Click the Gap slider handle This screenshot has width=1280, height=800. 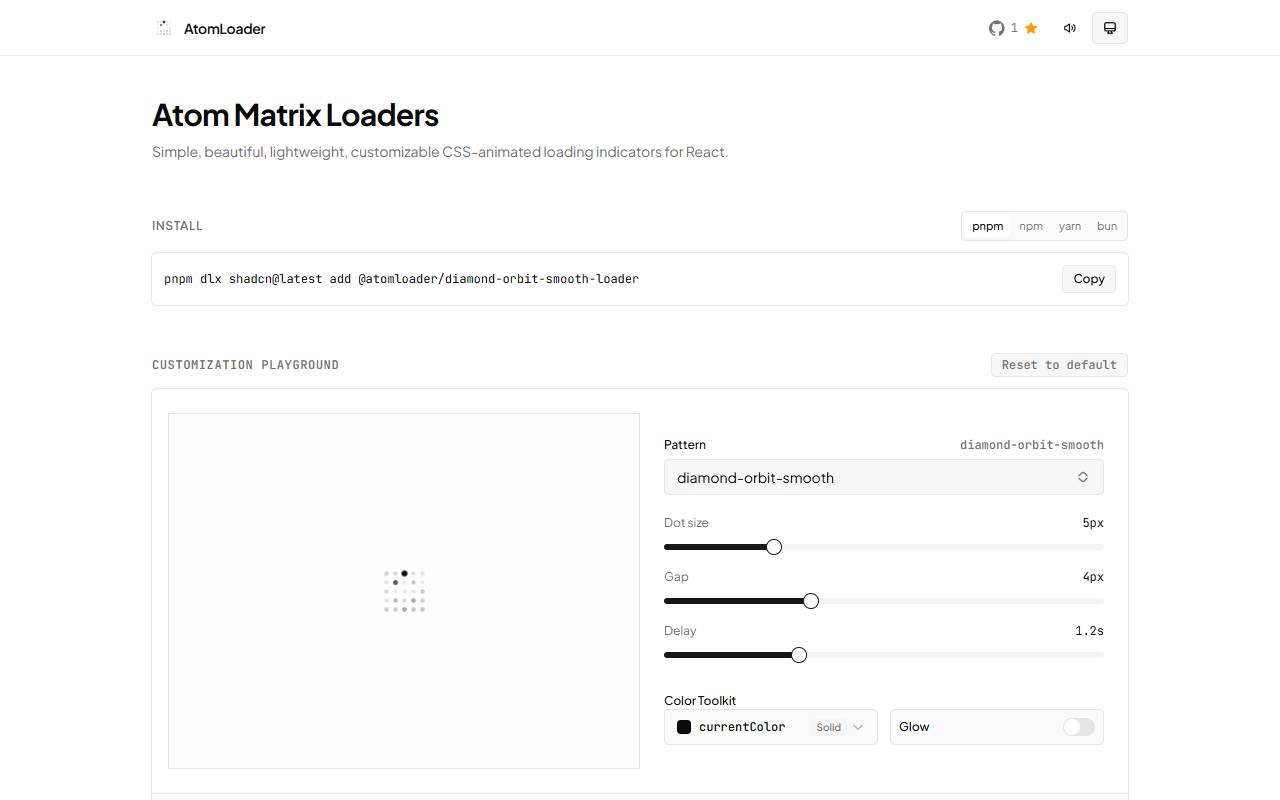pos(811,601)
